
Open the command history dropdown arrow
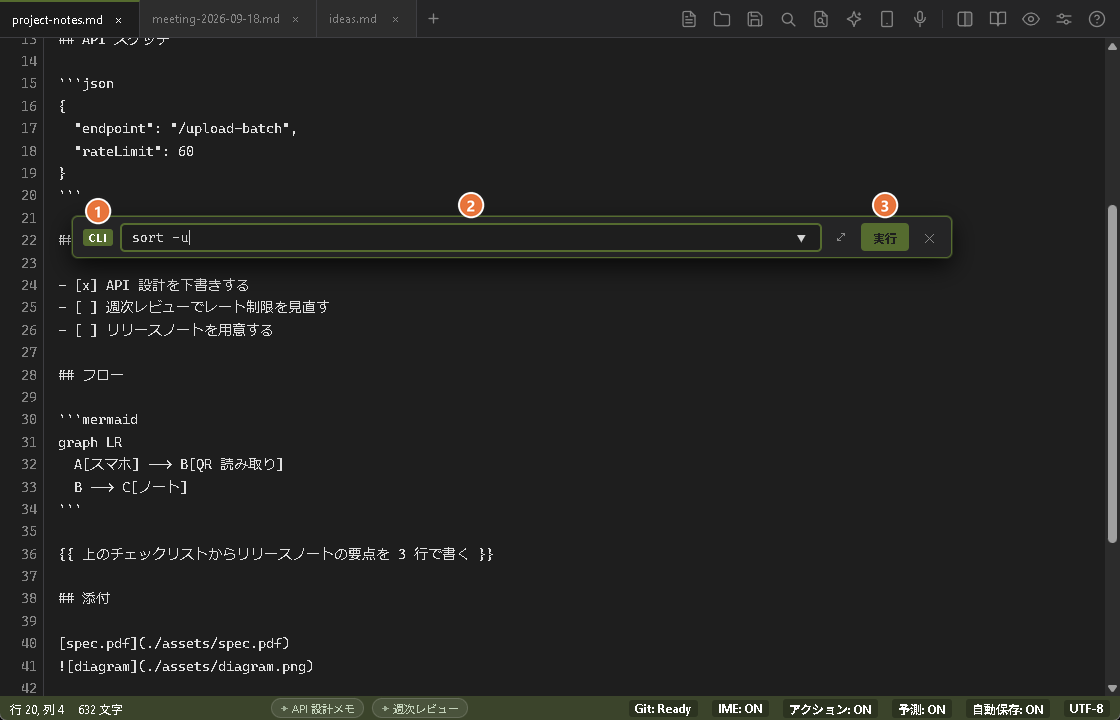801,238
